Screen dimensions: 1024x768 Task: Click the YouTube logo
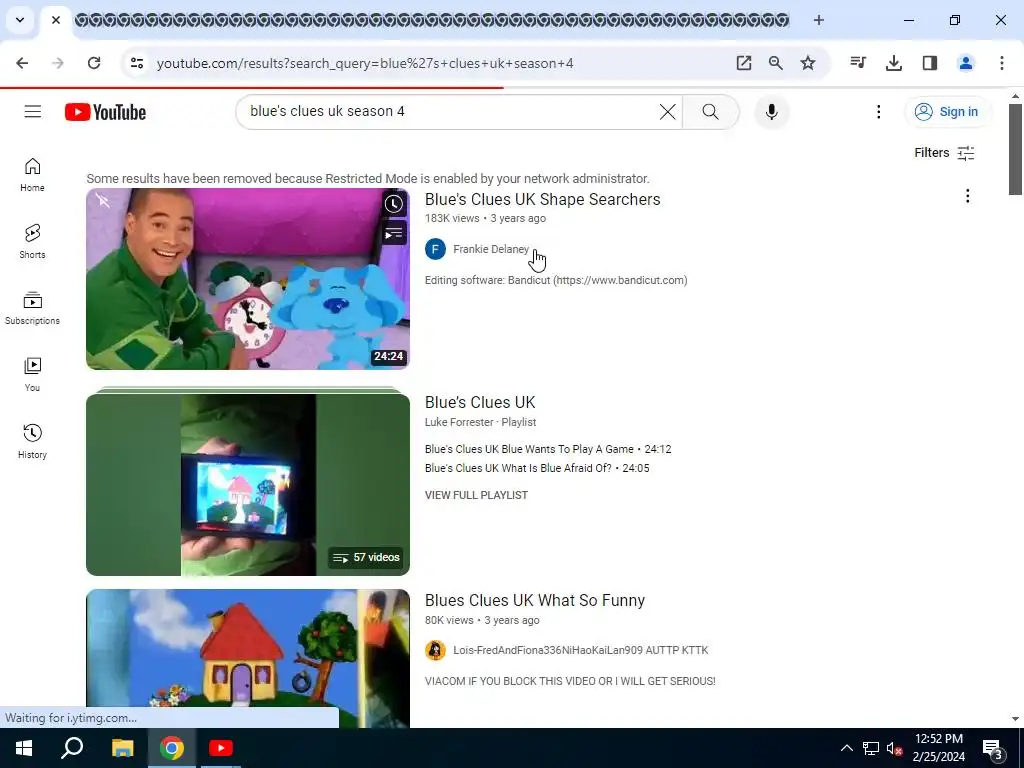coord(105,112)
